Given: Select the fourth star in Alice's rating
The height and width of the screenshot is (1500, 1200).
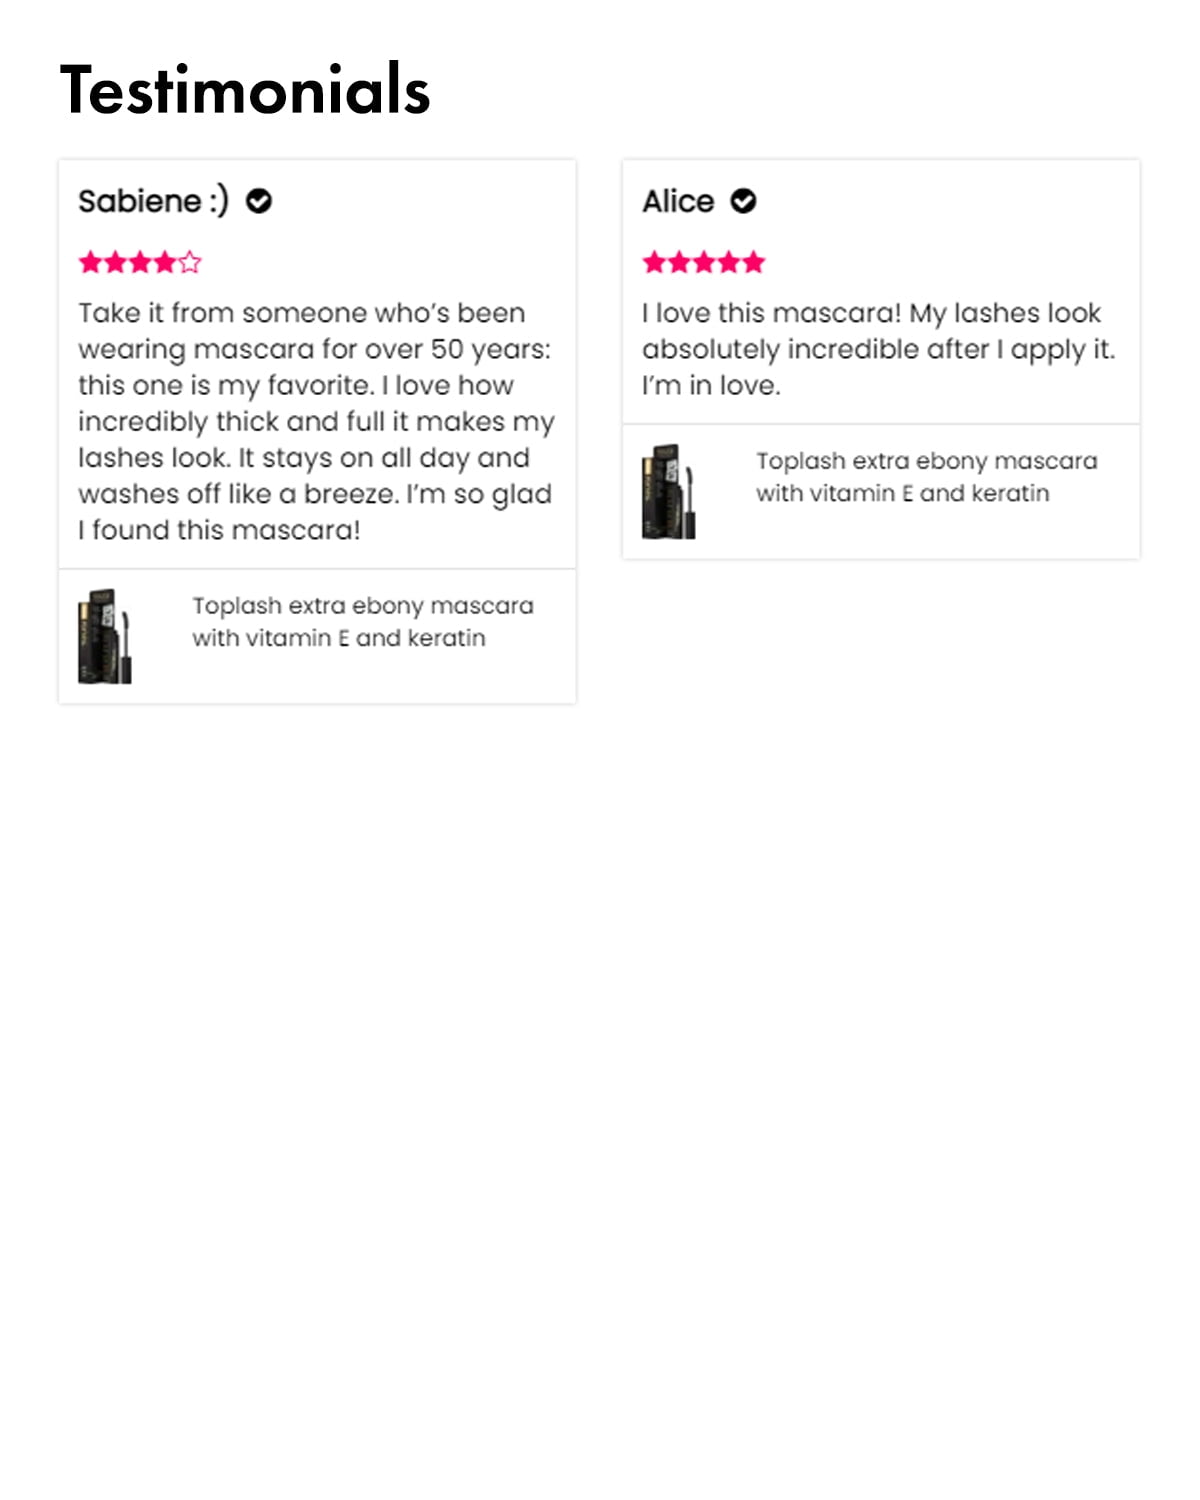Looking at the screenshot, I should tap(729, 263).
